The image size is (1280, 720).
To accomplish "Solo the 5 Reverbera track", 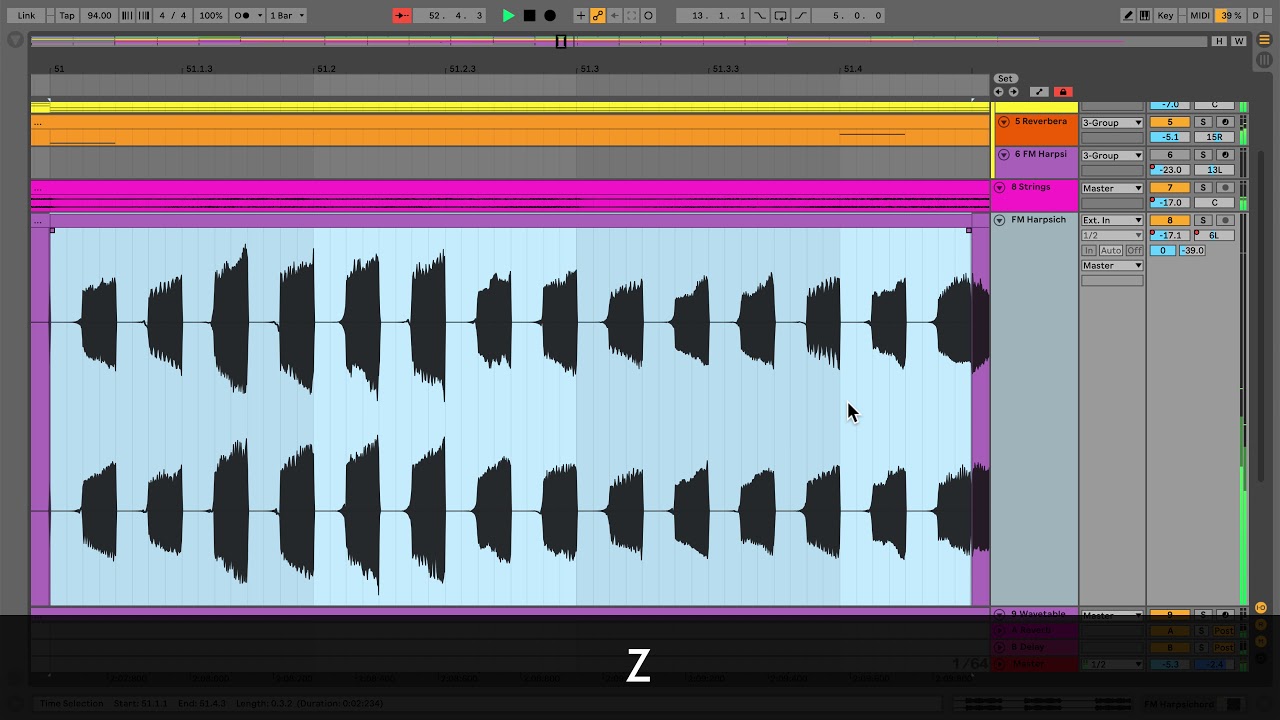I will (1203, 122).
